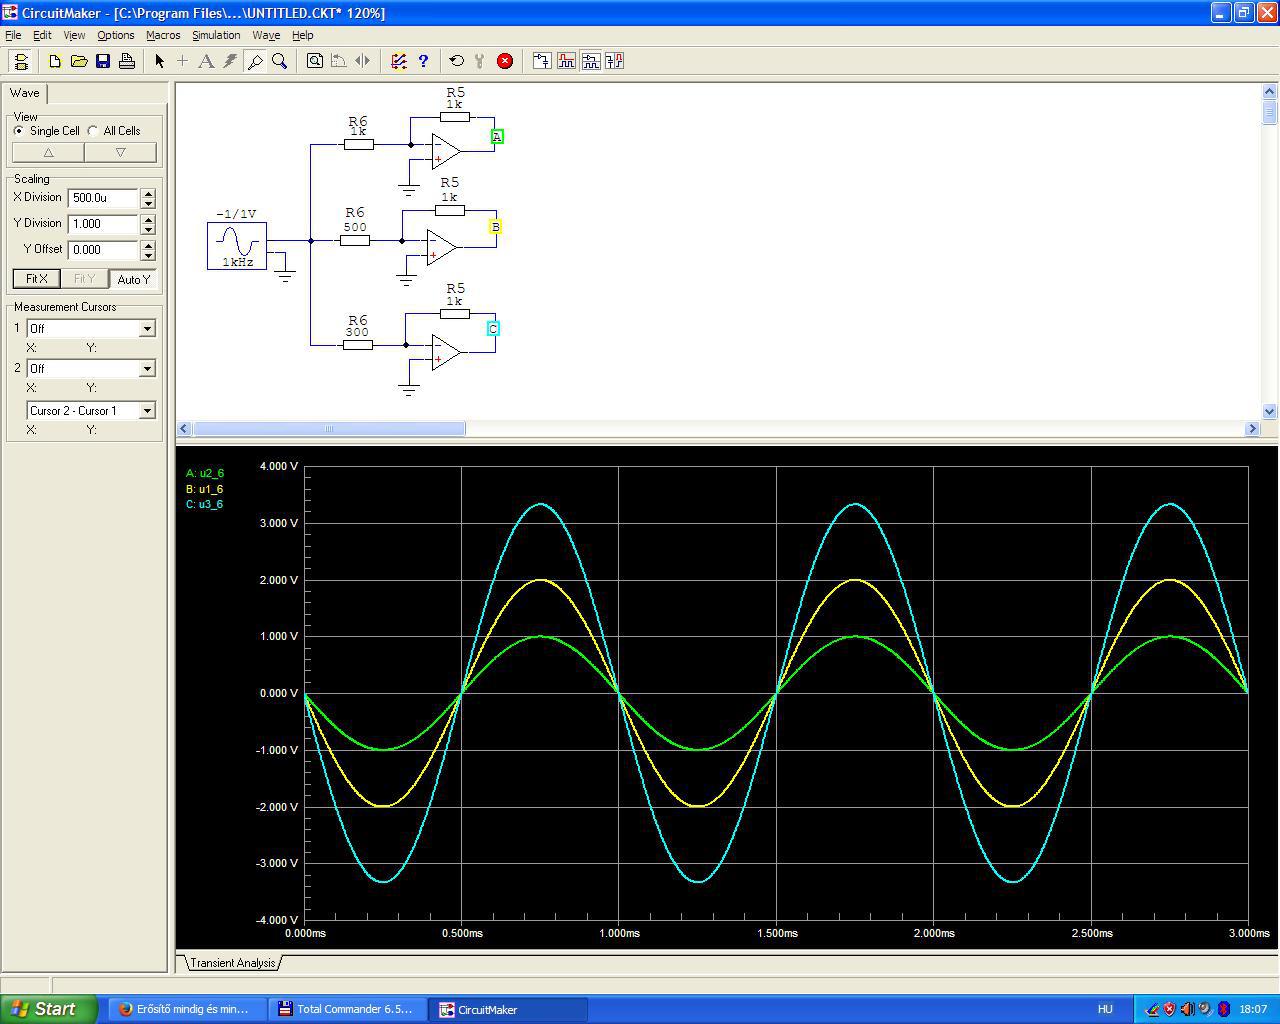Open a file with the folder icon
The width and height of the screenshot is (1280, 1024).
(79, 61)
